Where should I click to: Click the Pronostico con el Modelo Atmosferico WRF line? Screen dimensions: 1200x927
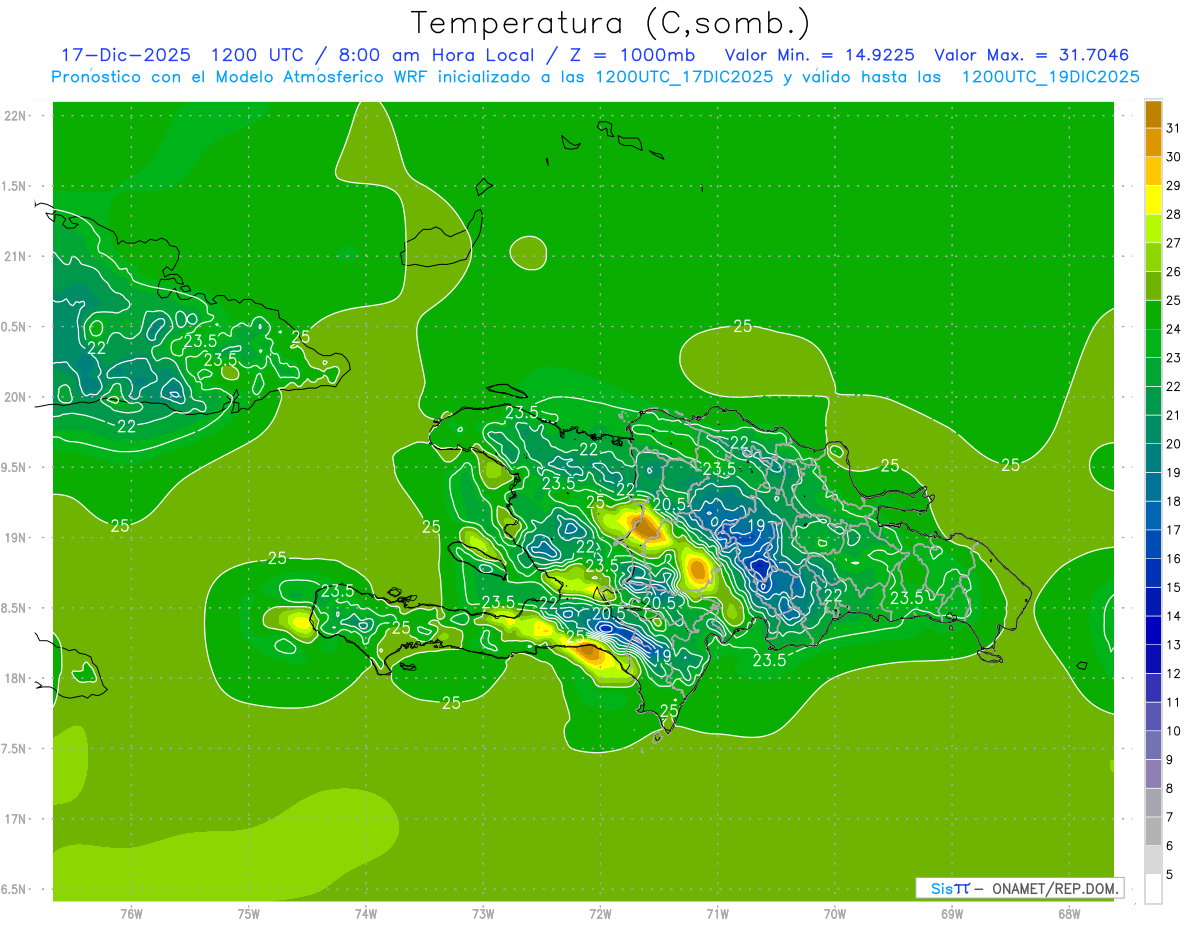[595, 77]
